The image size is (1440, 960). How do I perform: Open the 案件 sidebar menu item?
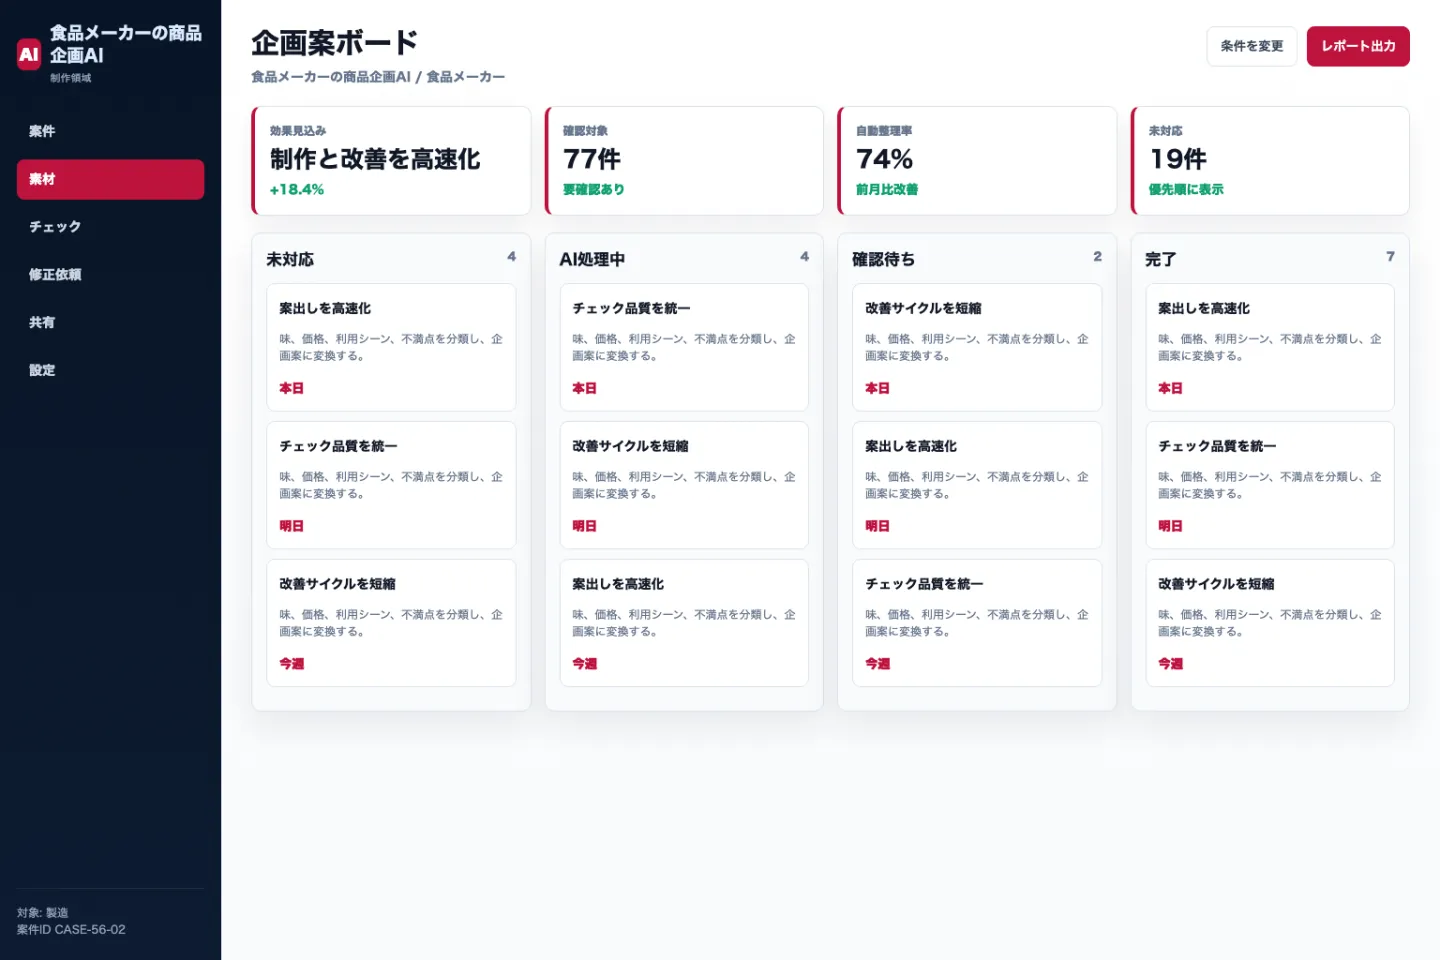110,131
